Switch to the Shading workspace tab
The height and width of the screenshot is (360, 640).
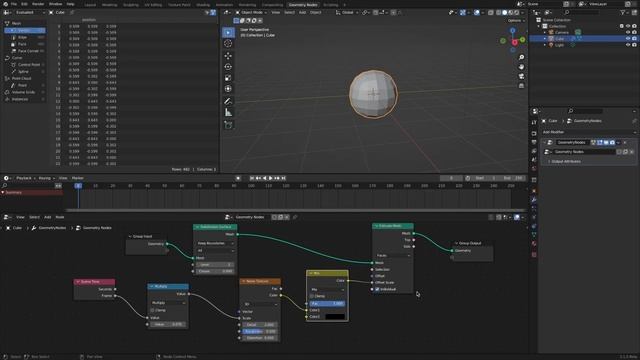pyautogui.click(x=203, y=4)
